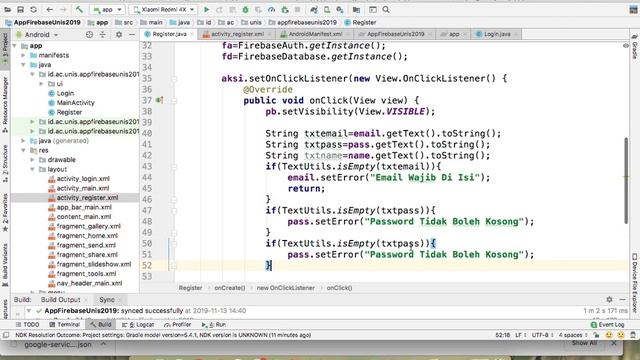Select Login class in project tree
Screen dimensions: 640x360
click(65, 93)
